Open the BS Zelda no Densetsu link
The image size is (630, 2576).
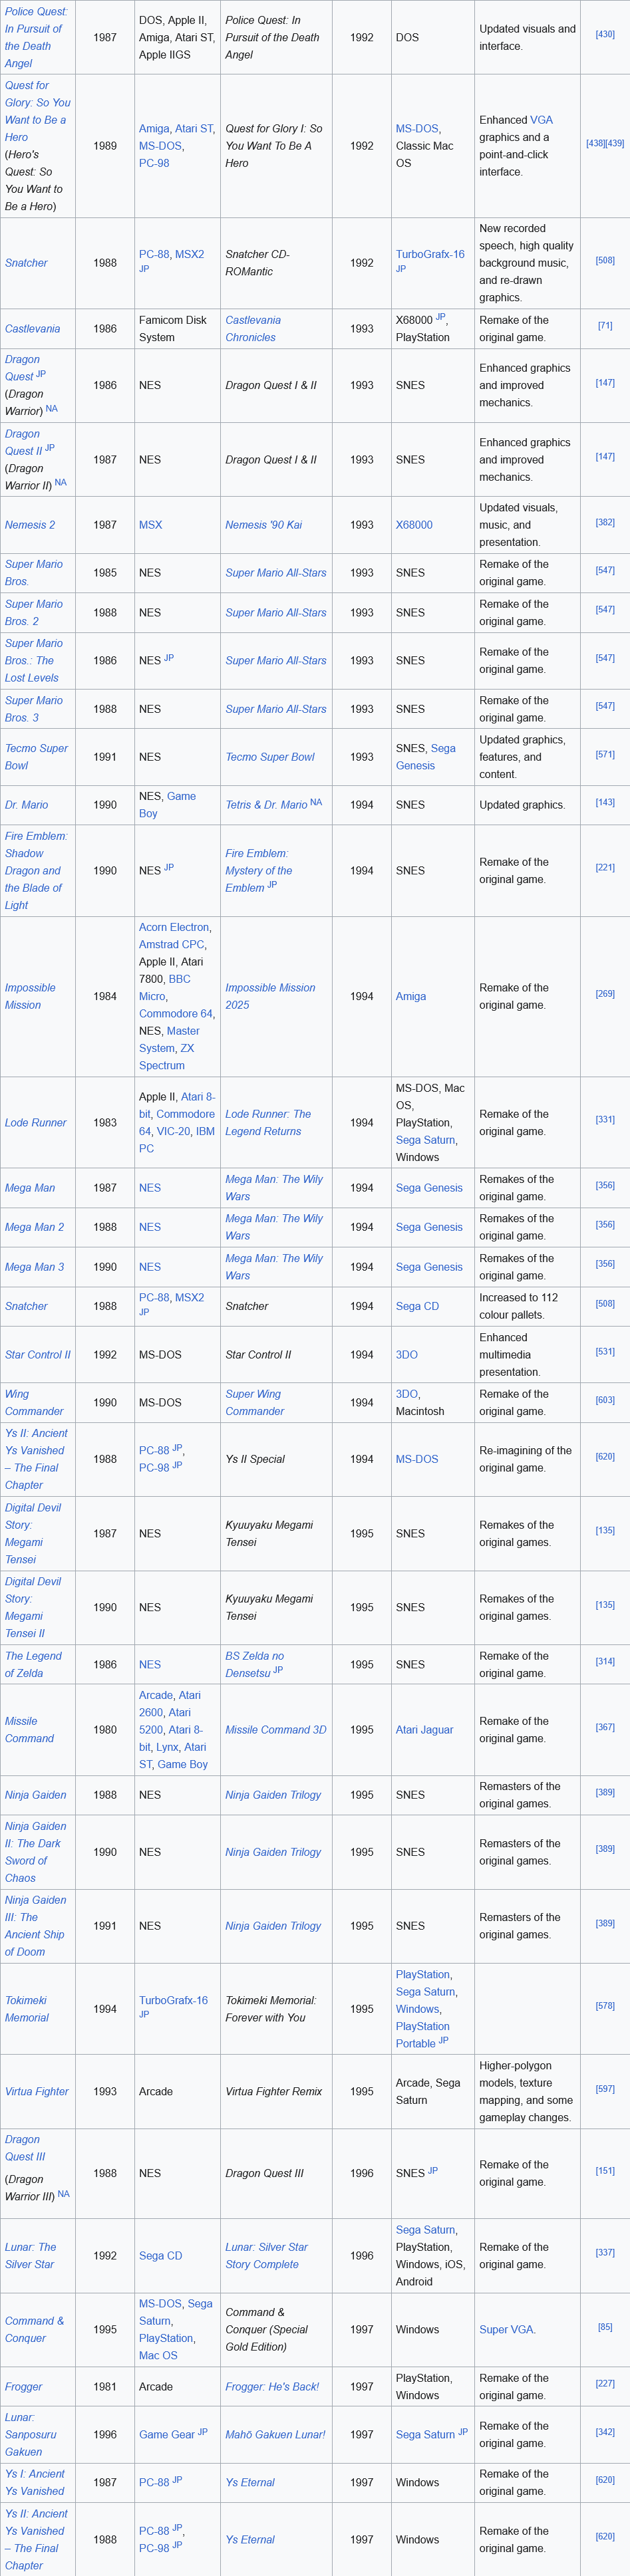point(254,1665)
